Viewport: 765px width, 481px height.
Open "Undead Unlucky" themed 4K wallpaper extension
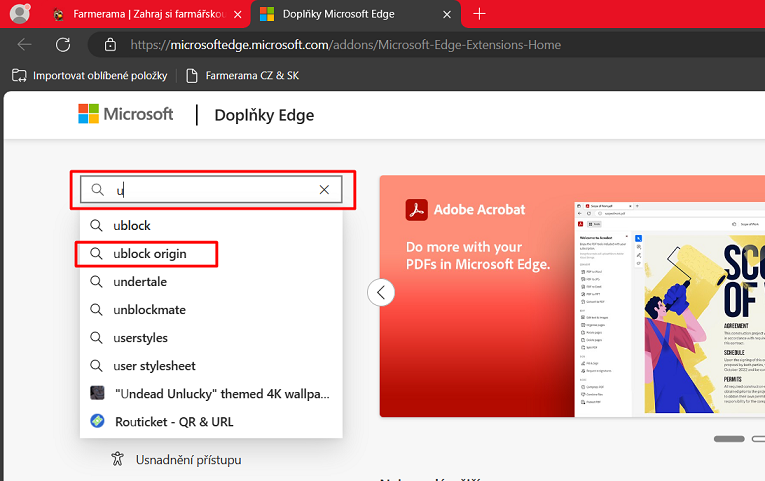(211, 394)
